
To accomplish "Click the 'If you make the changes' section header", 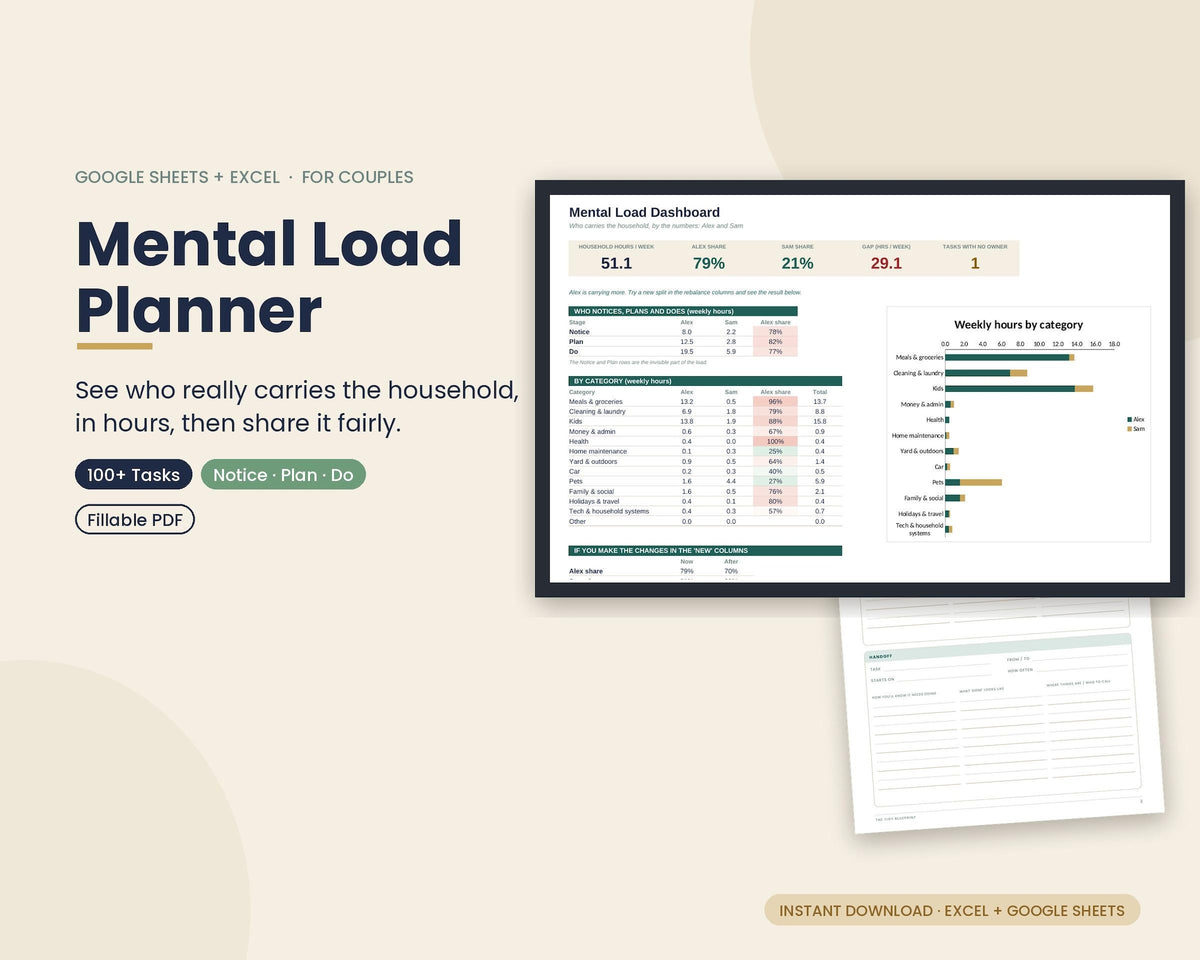I will click(x=705, y=550).
